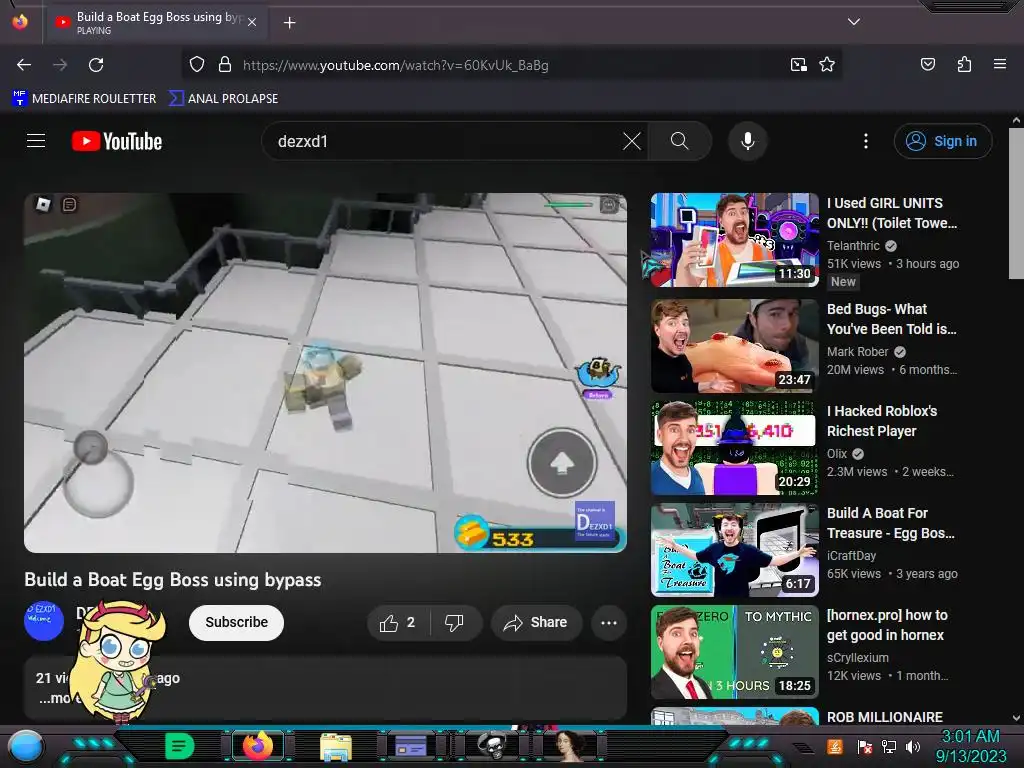
Task: Open clock showing 3:01 AM
Action: click(970, 746)
